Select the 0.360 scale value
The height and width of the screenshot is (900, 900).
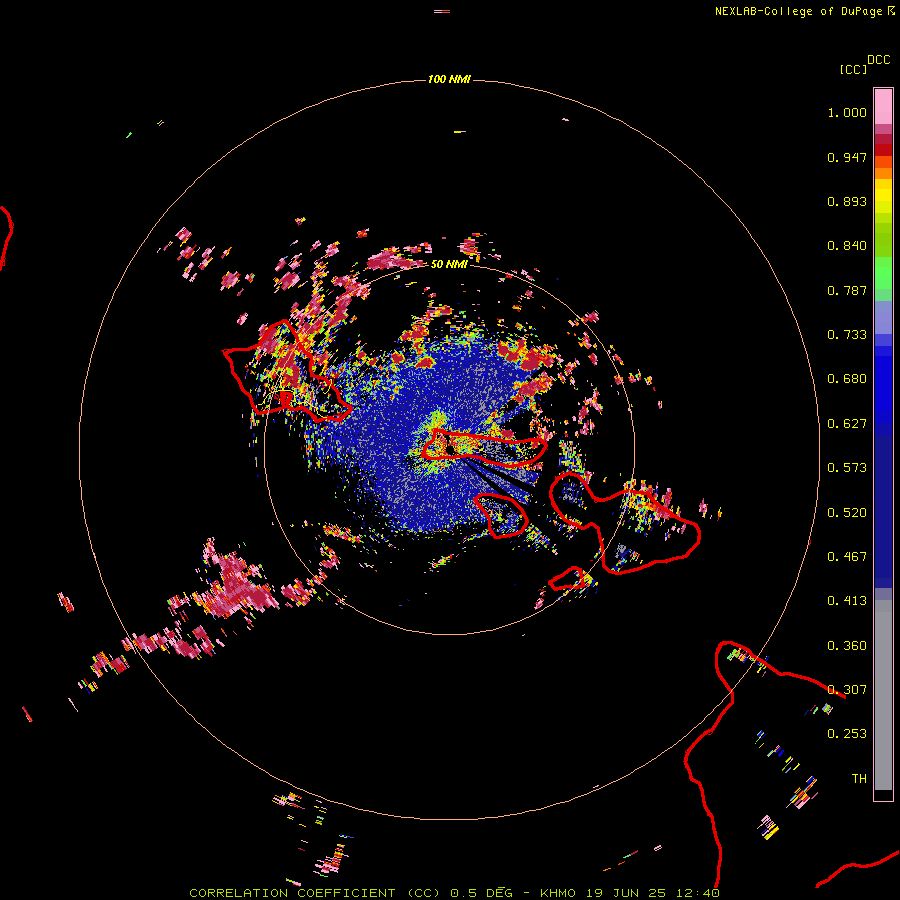pos(847,646)
